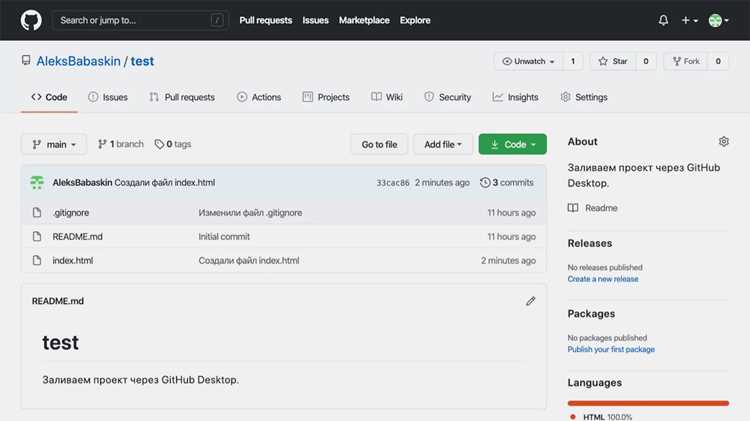The image size is (750, 421).
Task: Click the pencil icon to edit README.md
Action: (x=530, y=301)
